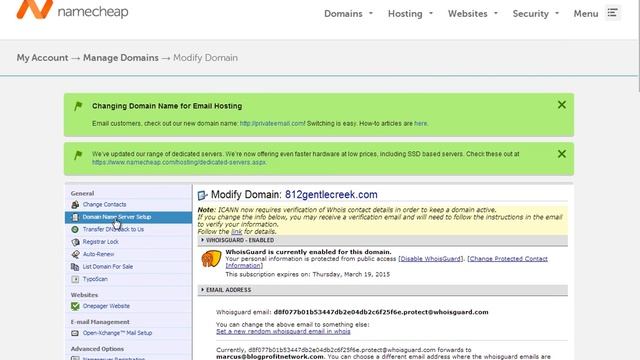Click the flag icon in Email Hosting notice
The width and height of the screenshot is (640, 360).
[78, 106]
